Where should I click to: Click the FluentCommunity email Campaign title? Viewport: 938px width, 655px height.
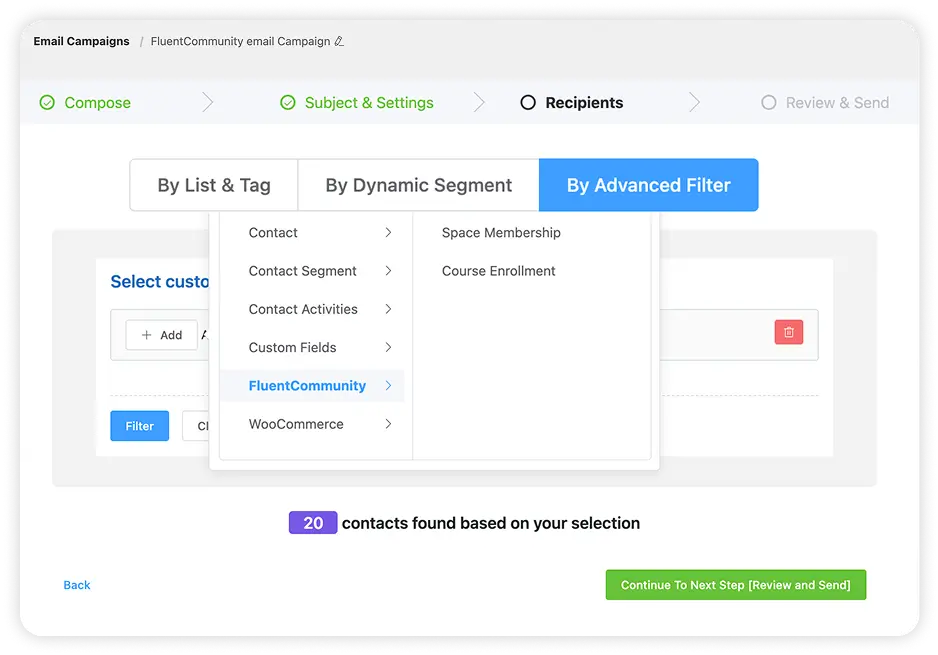coord(240,41)
